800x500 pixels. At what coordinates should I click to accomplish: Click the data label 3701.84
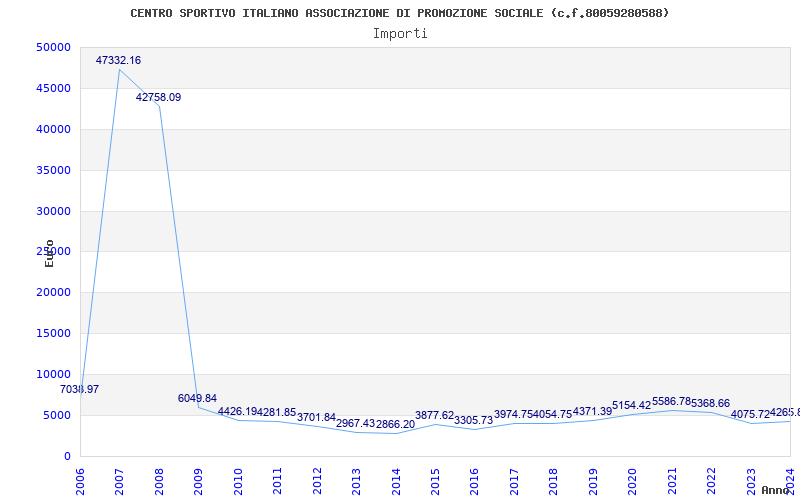pos(316,417)
